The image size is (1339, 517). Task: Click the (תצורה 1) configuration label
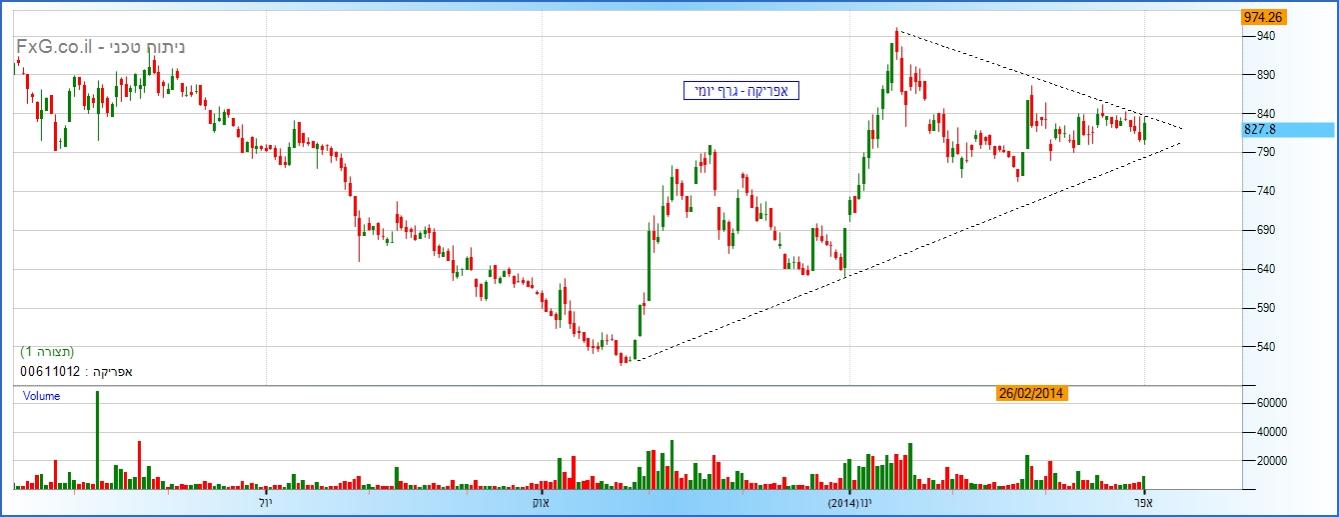(47, 352)
